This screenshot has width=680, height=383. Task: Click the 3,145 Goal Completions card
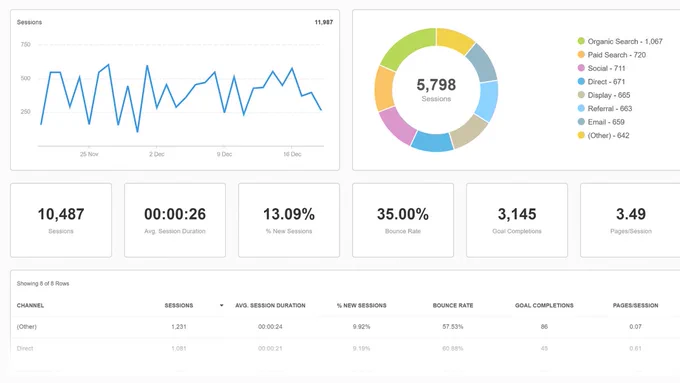[x=517, y=220]
